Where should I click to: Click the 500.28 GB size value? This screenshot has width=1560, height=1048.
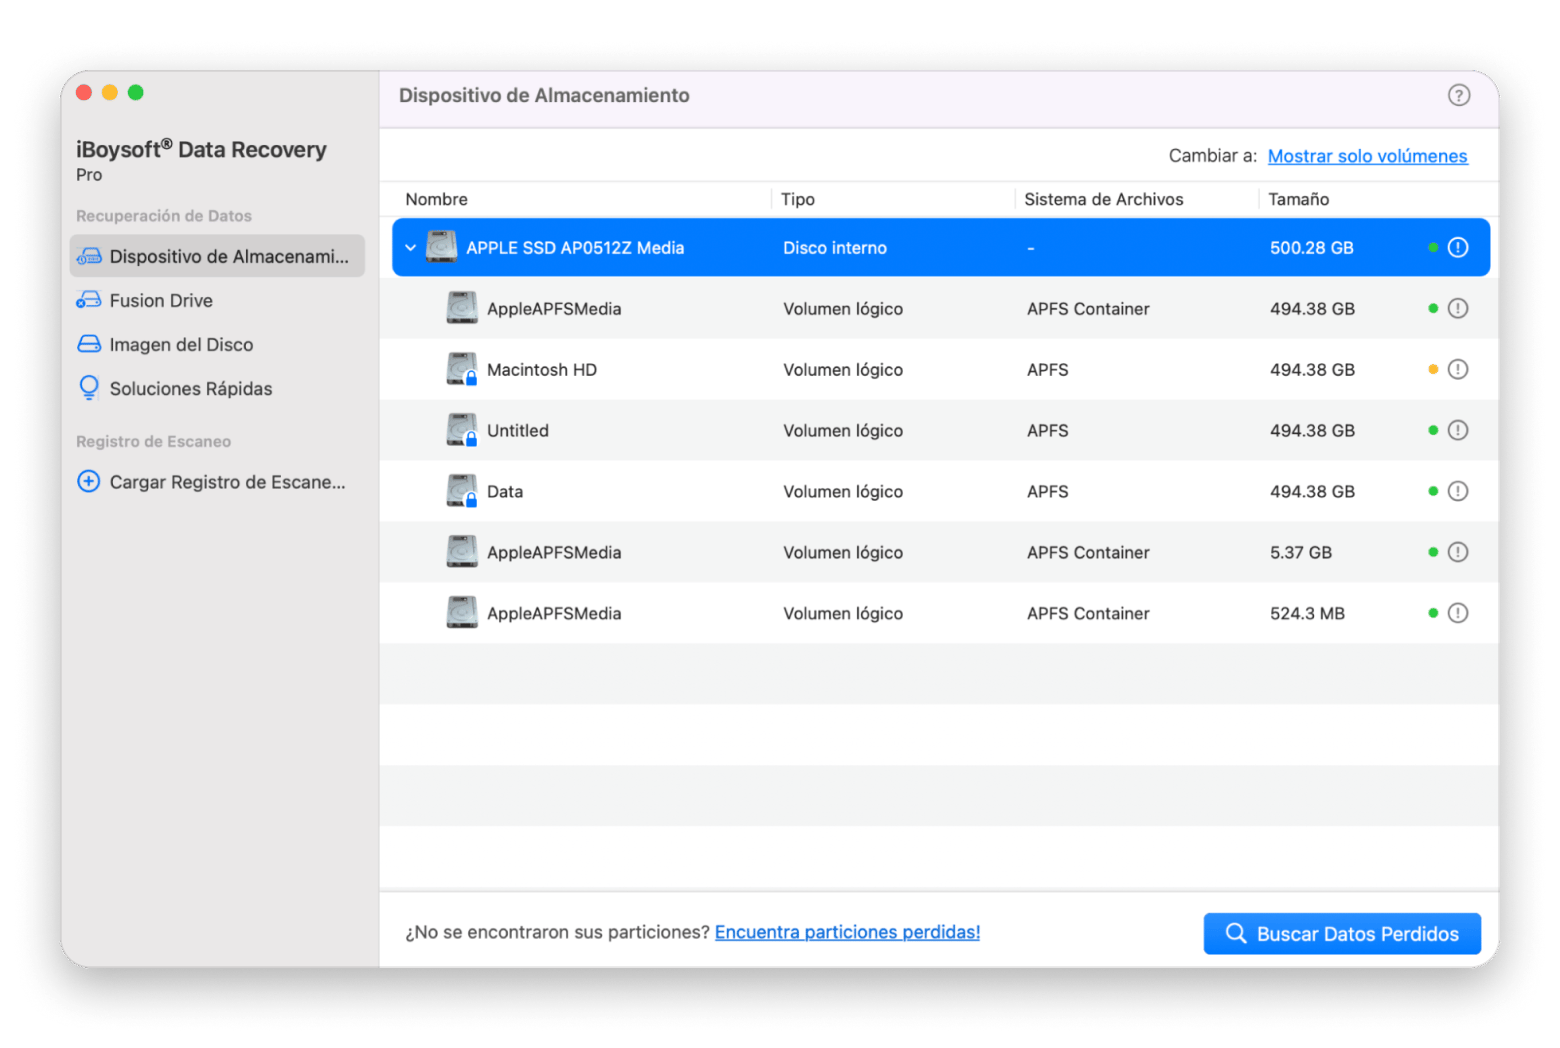coord(1312,247)
